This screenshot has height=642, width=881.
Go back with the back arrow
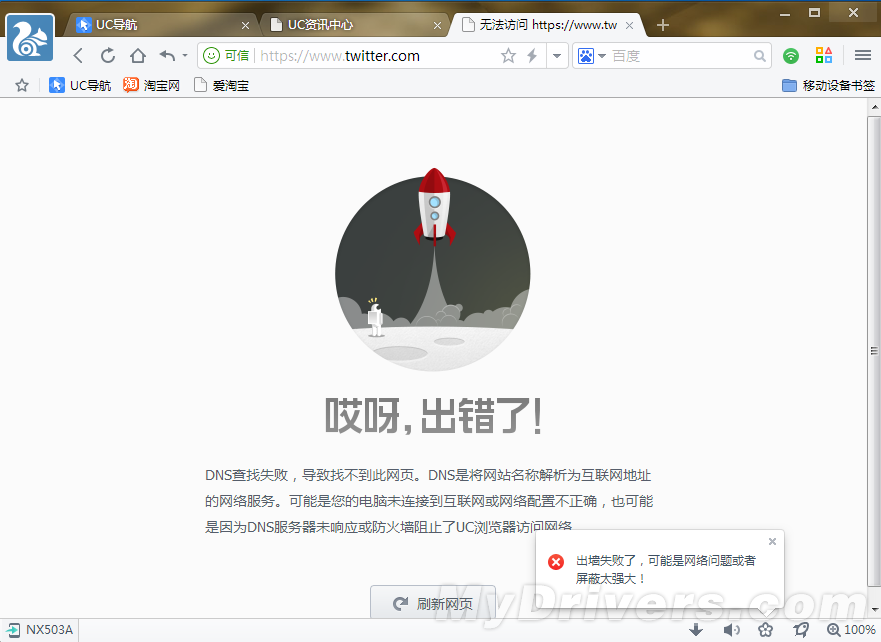78,56
